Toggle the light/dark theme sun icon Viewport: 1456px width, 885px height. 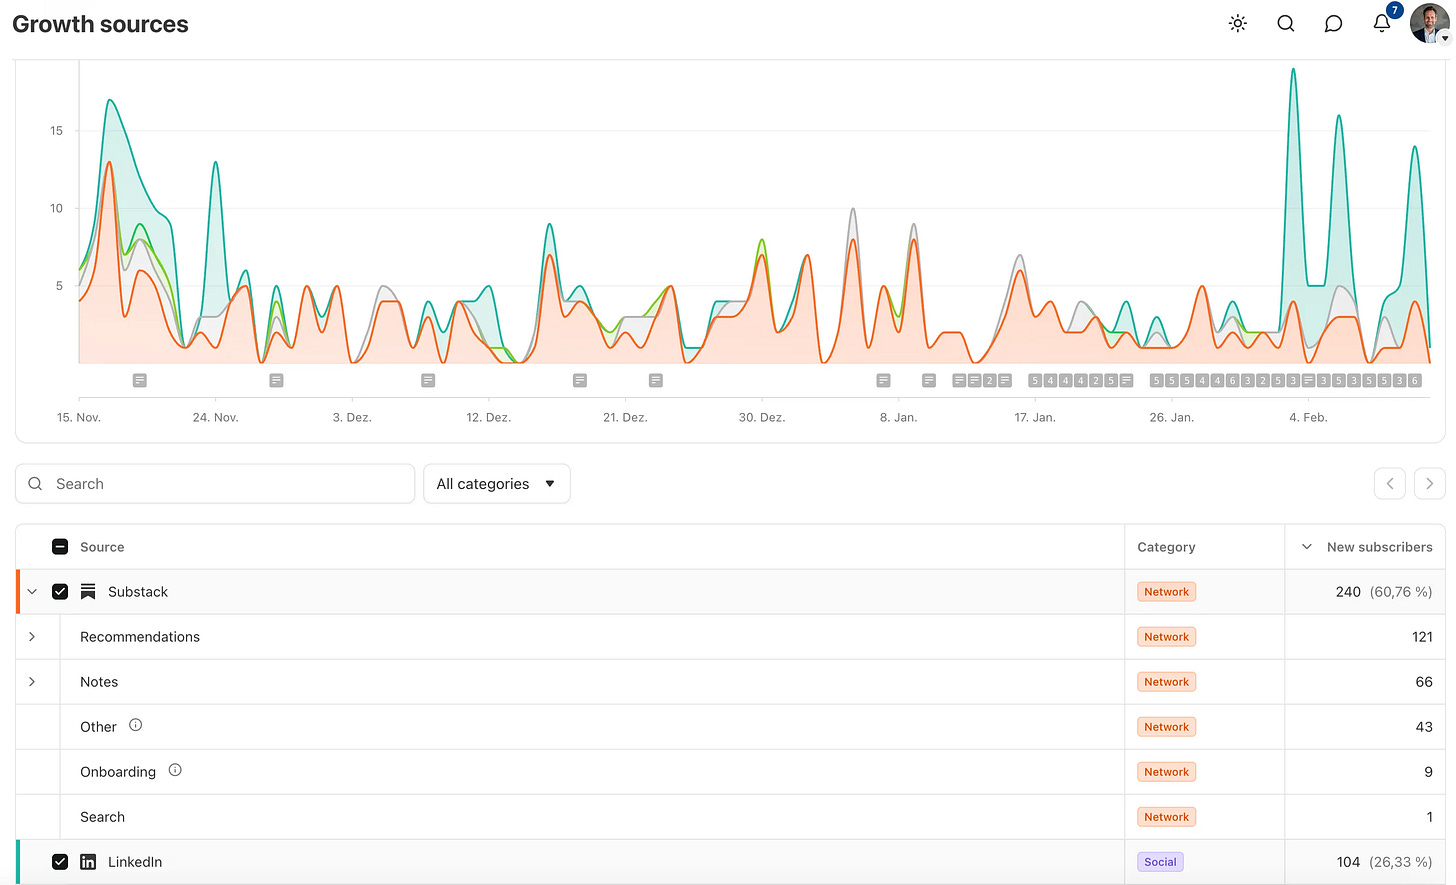click(1238, 23)
